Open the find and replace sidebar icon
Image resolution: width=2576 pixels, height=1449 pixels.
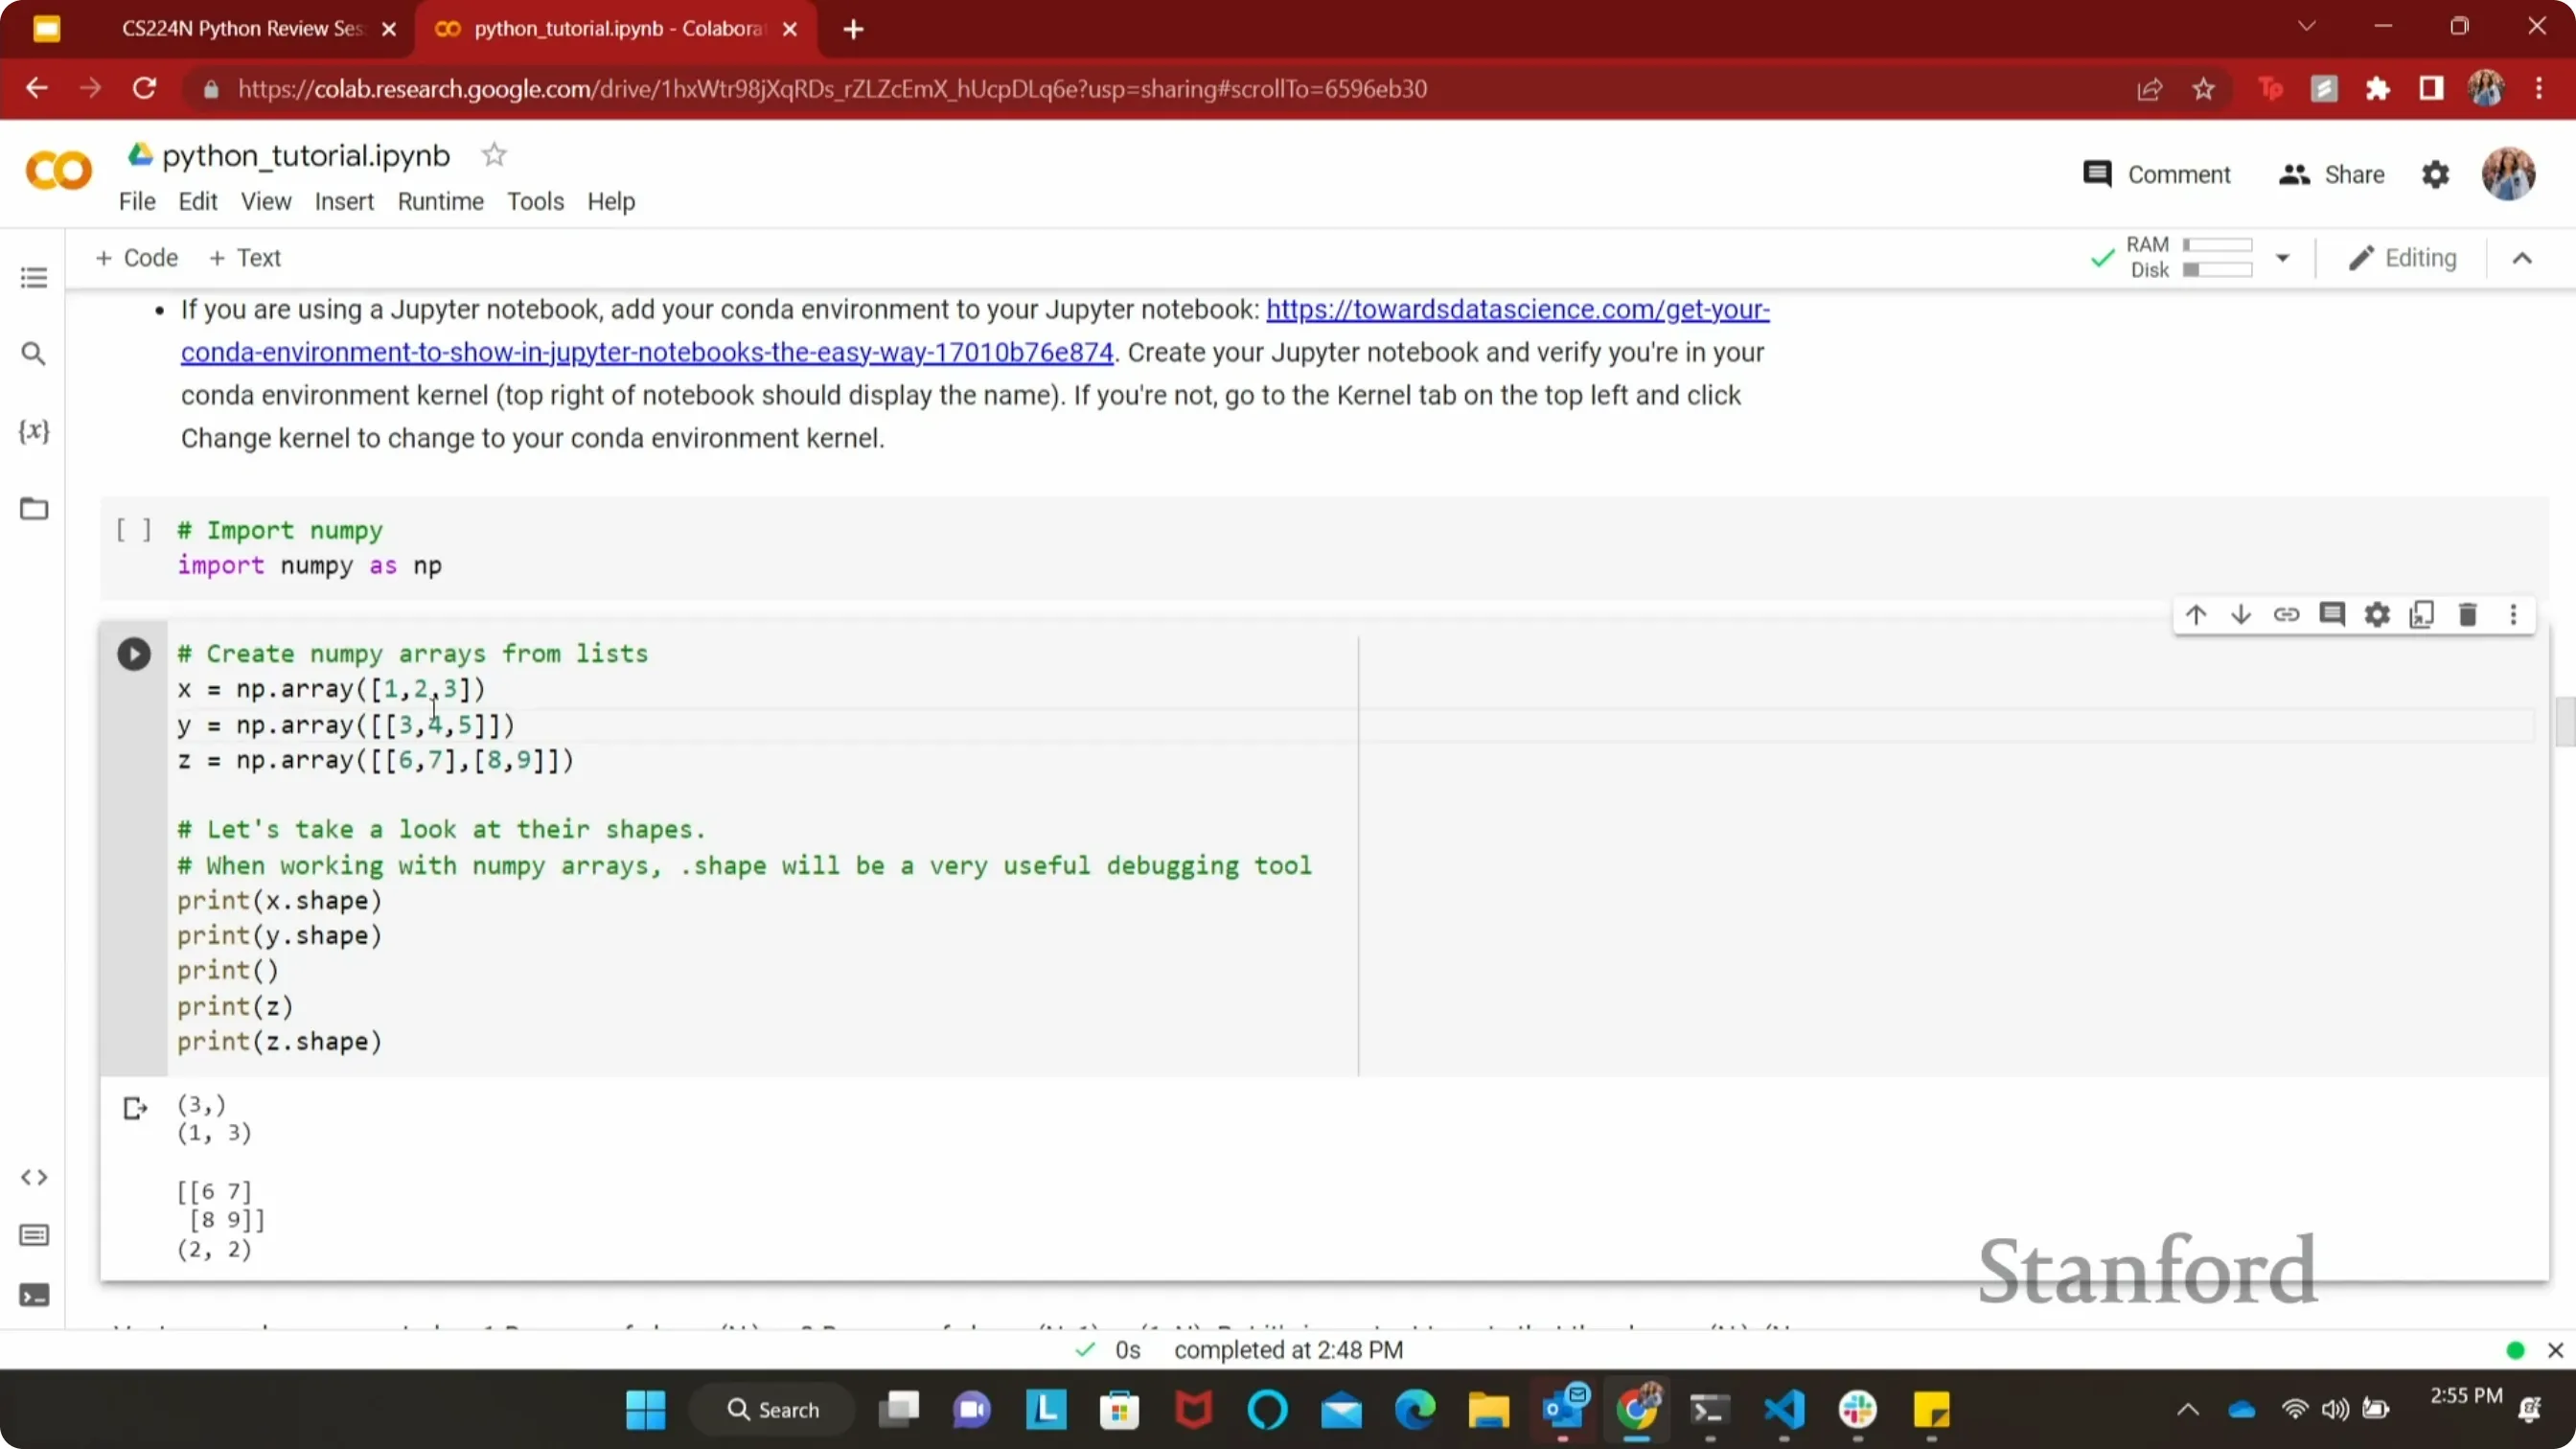click(34, 354)
